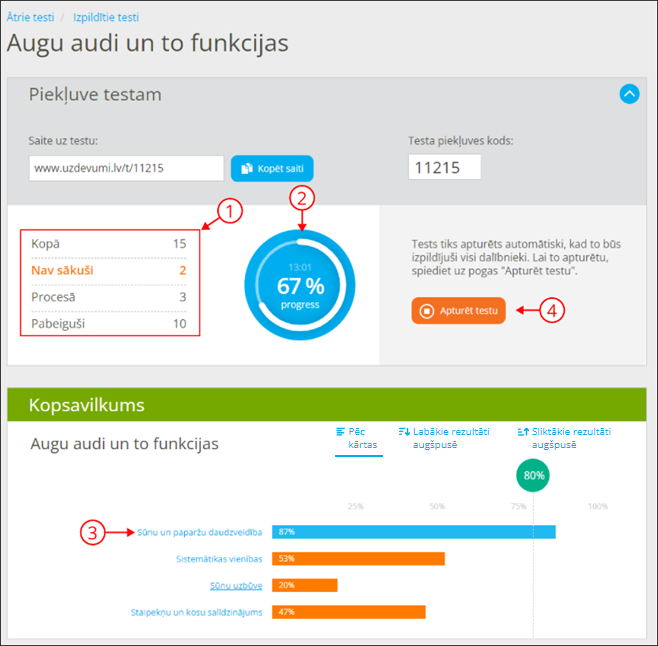Click the page title Augu audi un to funkcijas
This screenshot has width=658, height=646.
click(148, 43)
